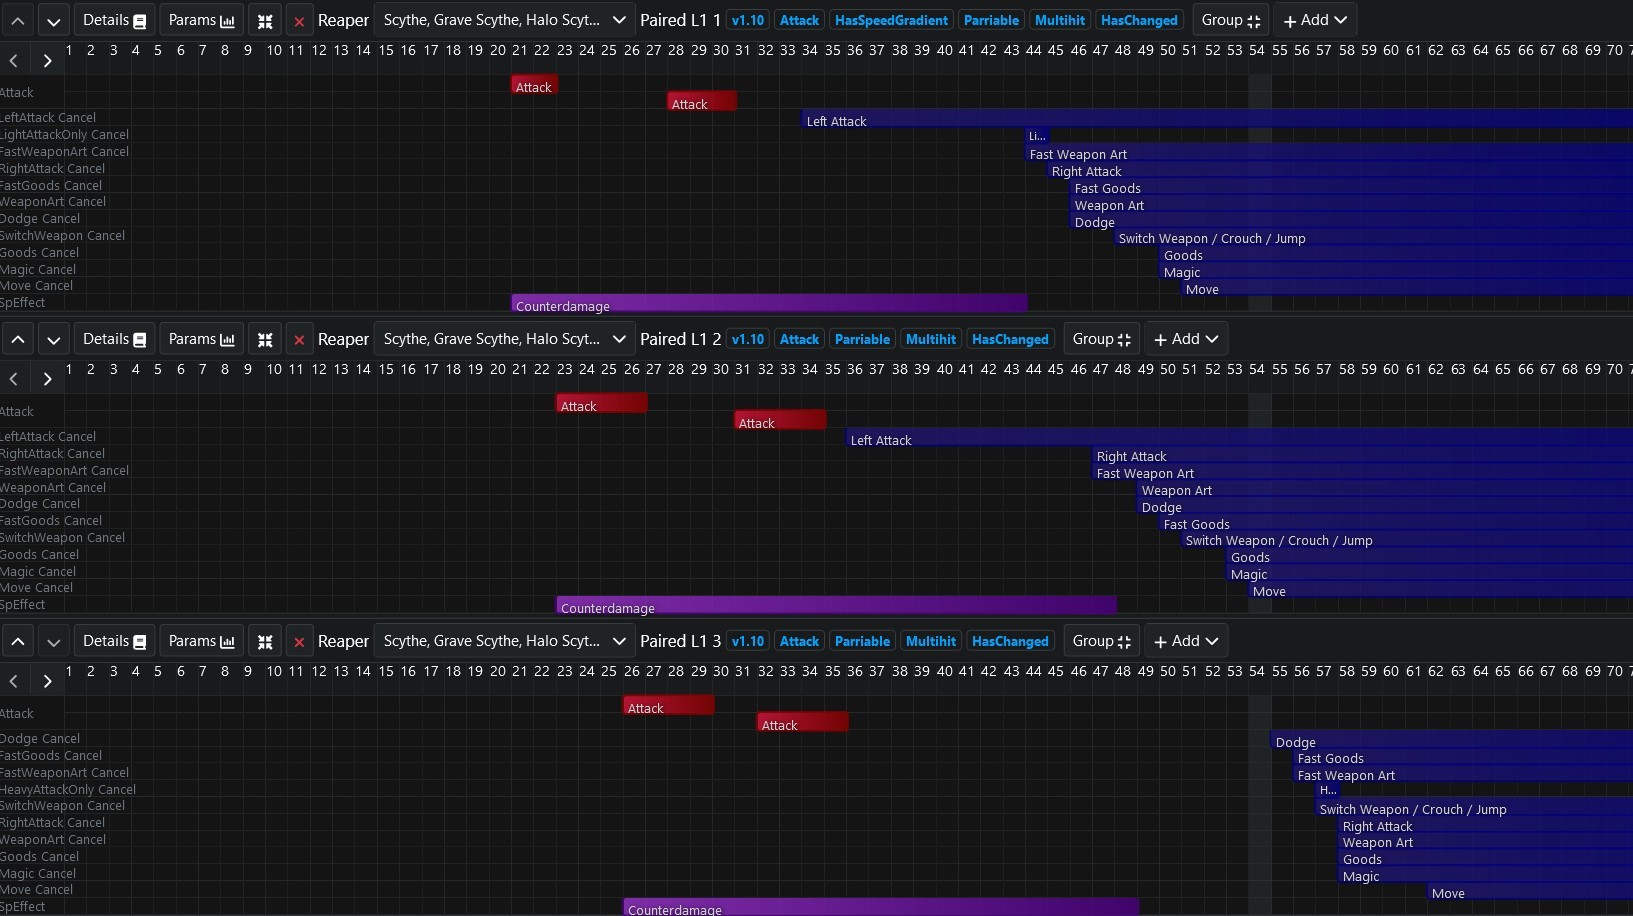
Task: Open Details for Paired L1 1
Action: (x=114, y=20)
